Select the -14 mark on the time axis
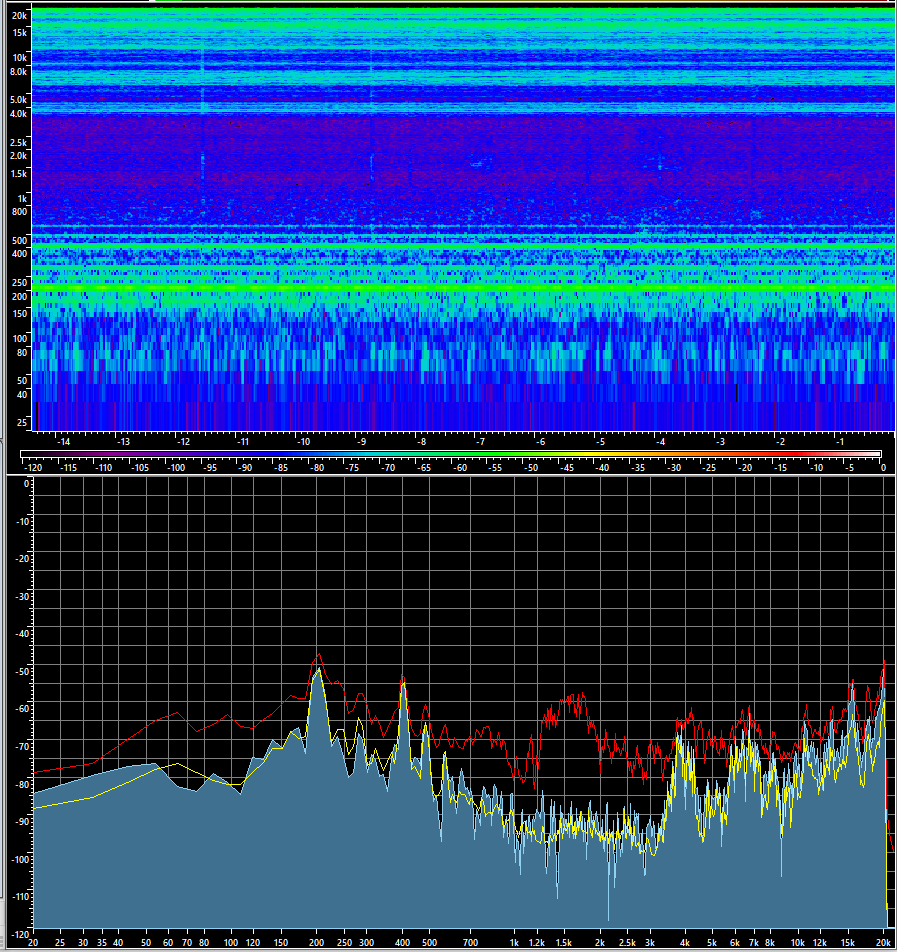 point(63,441)
